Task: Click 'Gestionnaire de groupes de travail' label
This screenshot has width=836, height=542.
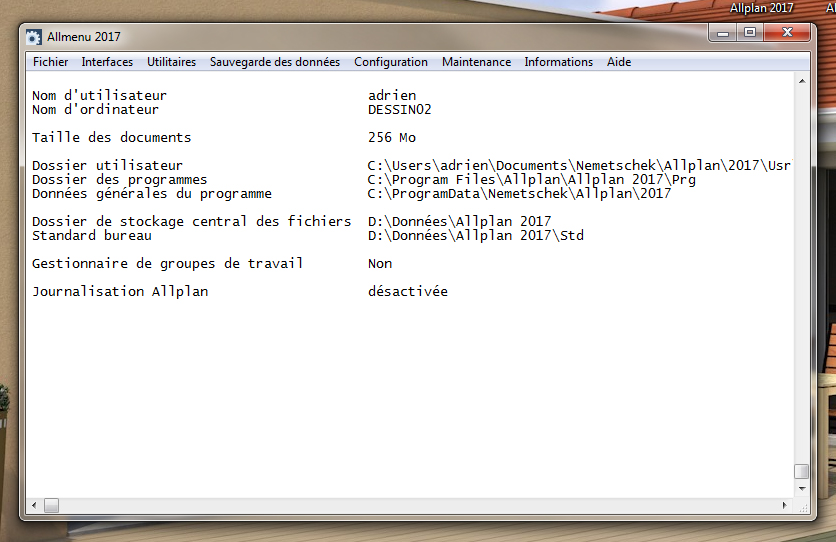Action: pos(167,263)
